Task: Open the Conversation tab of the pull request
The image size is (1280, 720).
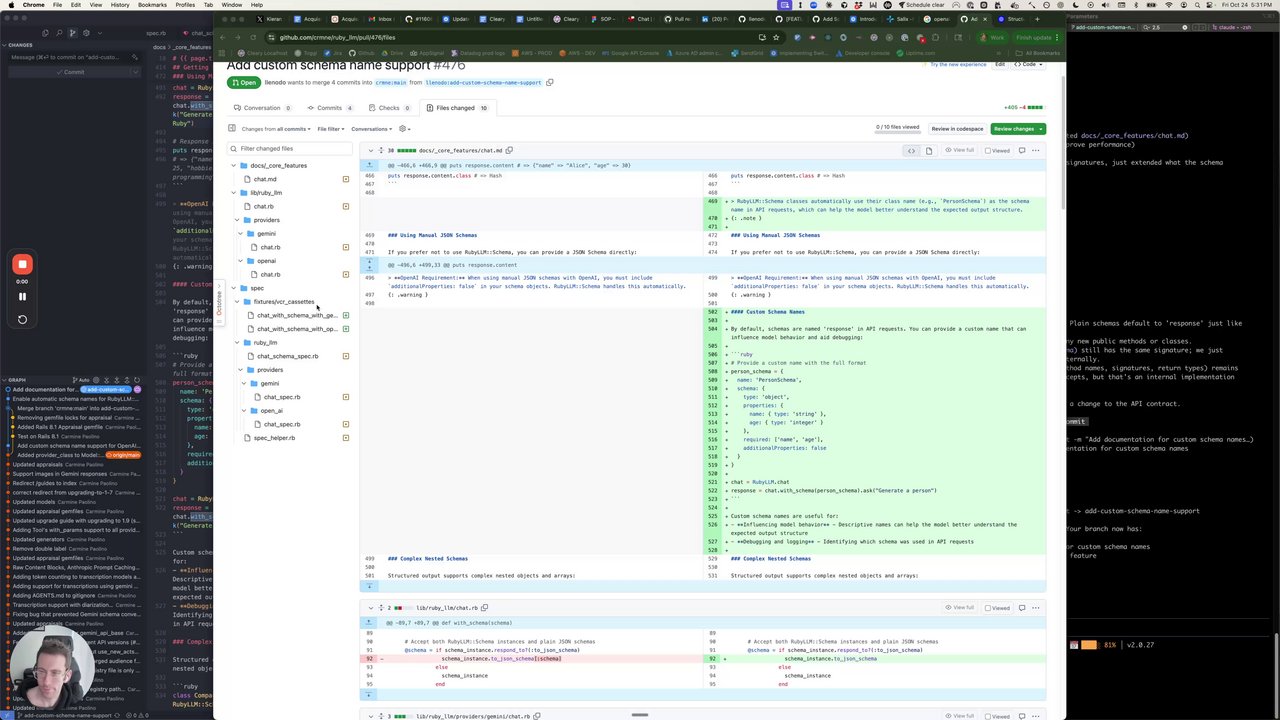Action: [262, 108]
